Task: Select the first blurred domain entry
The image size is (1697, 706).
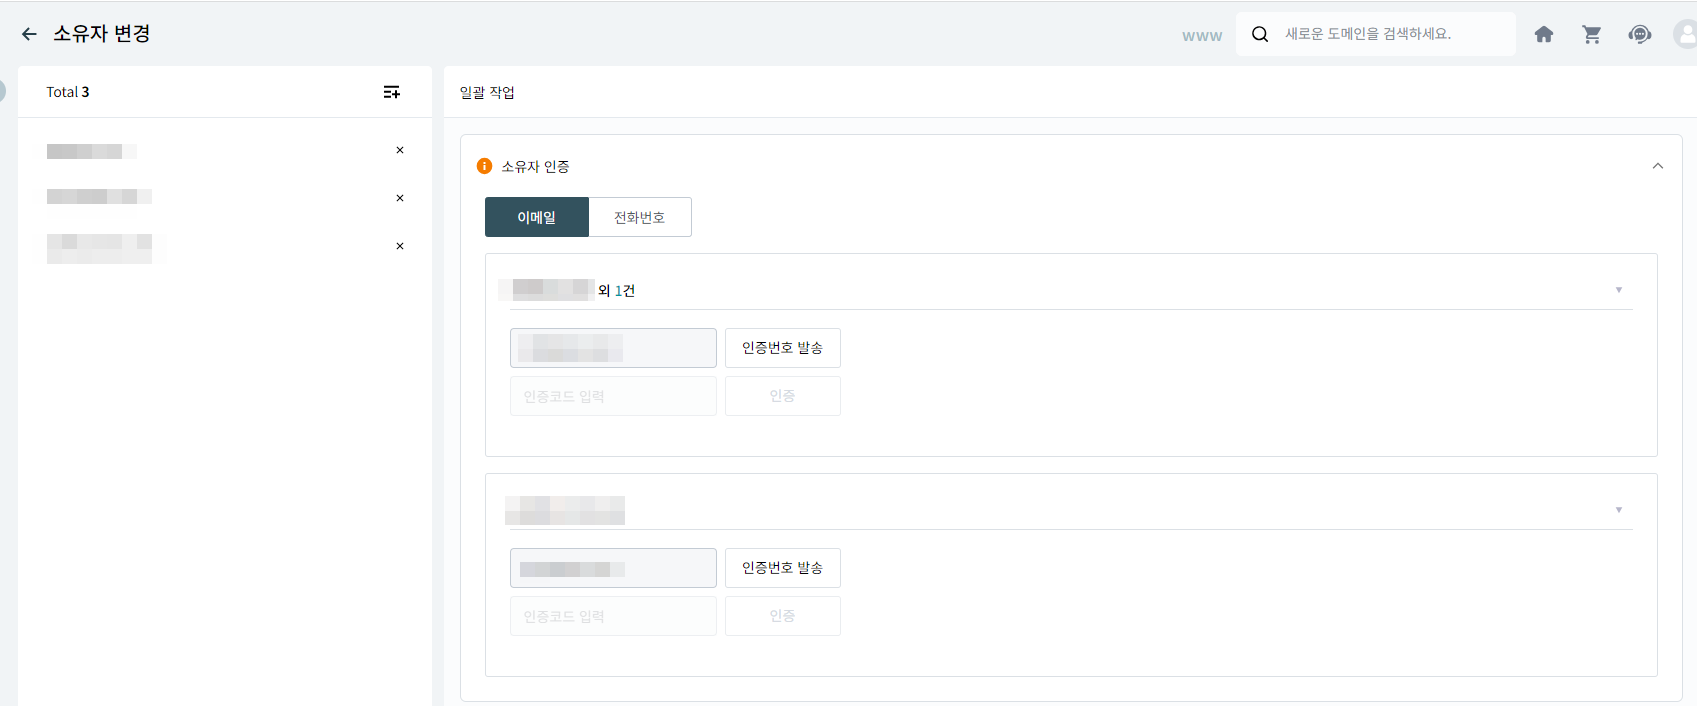Action: pyautogui.click(x=91, y=151)
